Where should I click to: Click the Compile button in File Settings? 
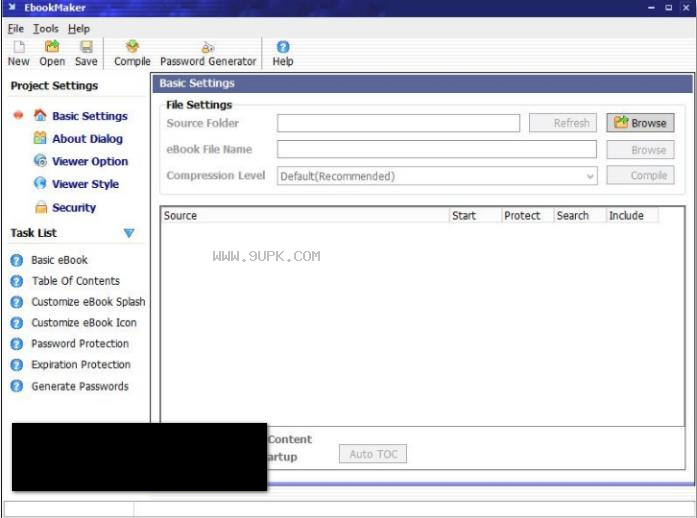tap(640, 175)
